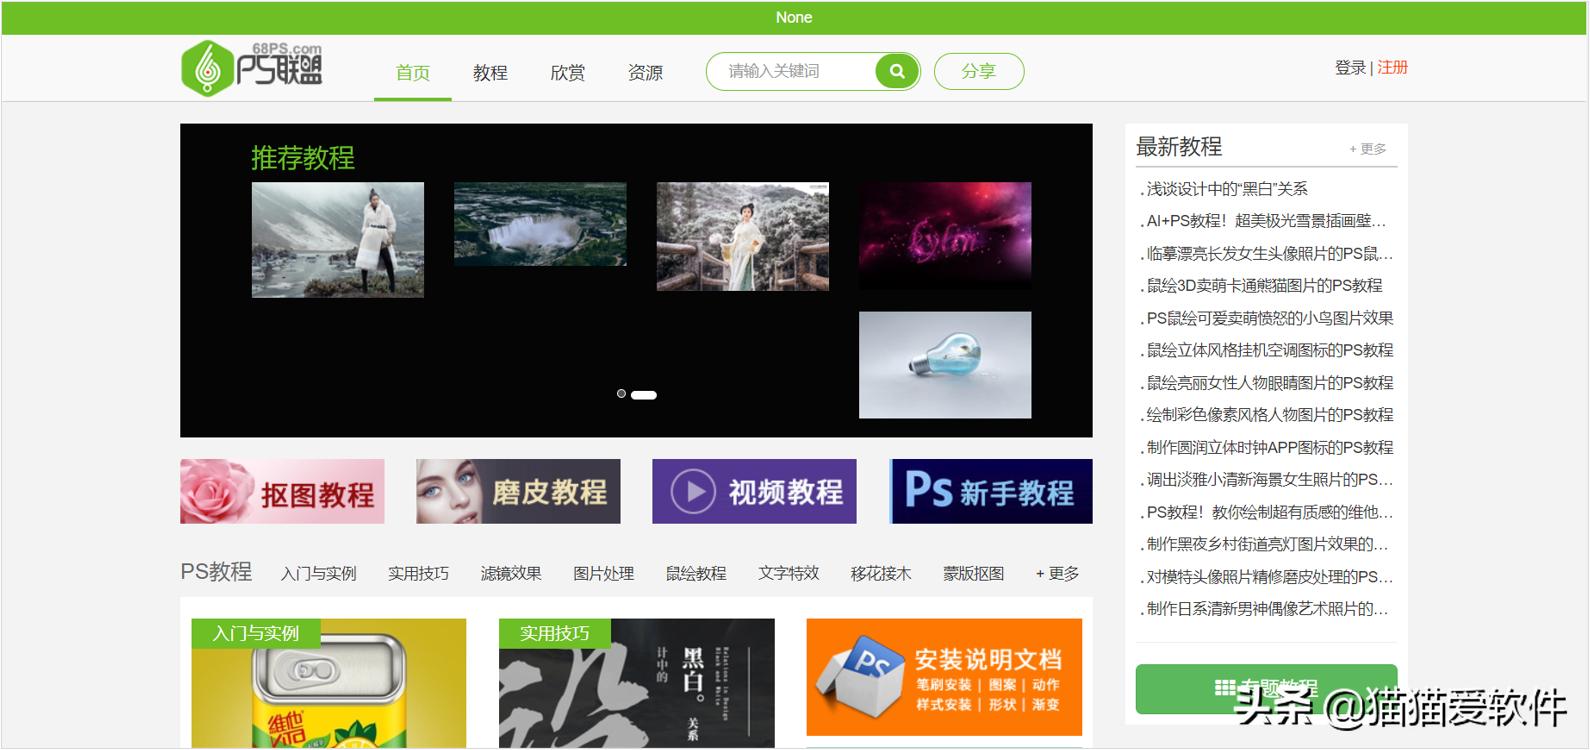Expand + 更多 in PS教程 categories
This screenshot has height=750, width=1590.
pos(1057,574)
